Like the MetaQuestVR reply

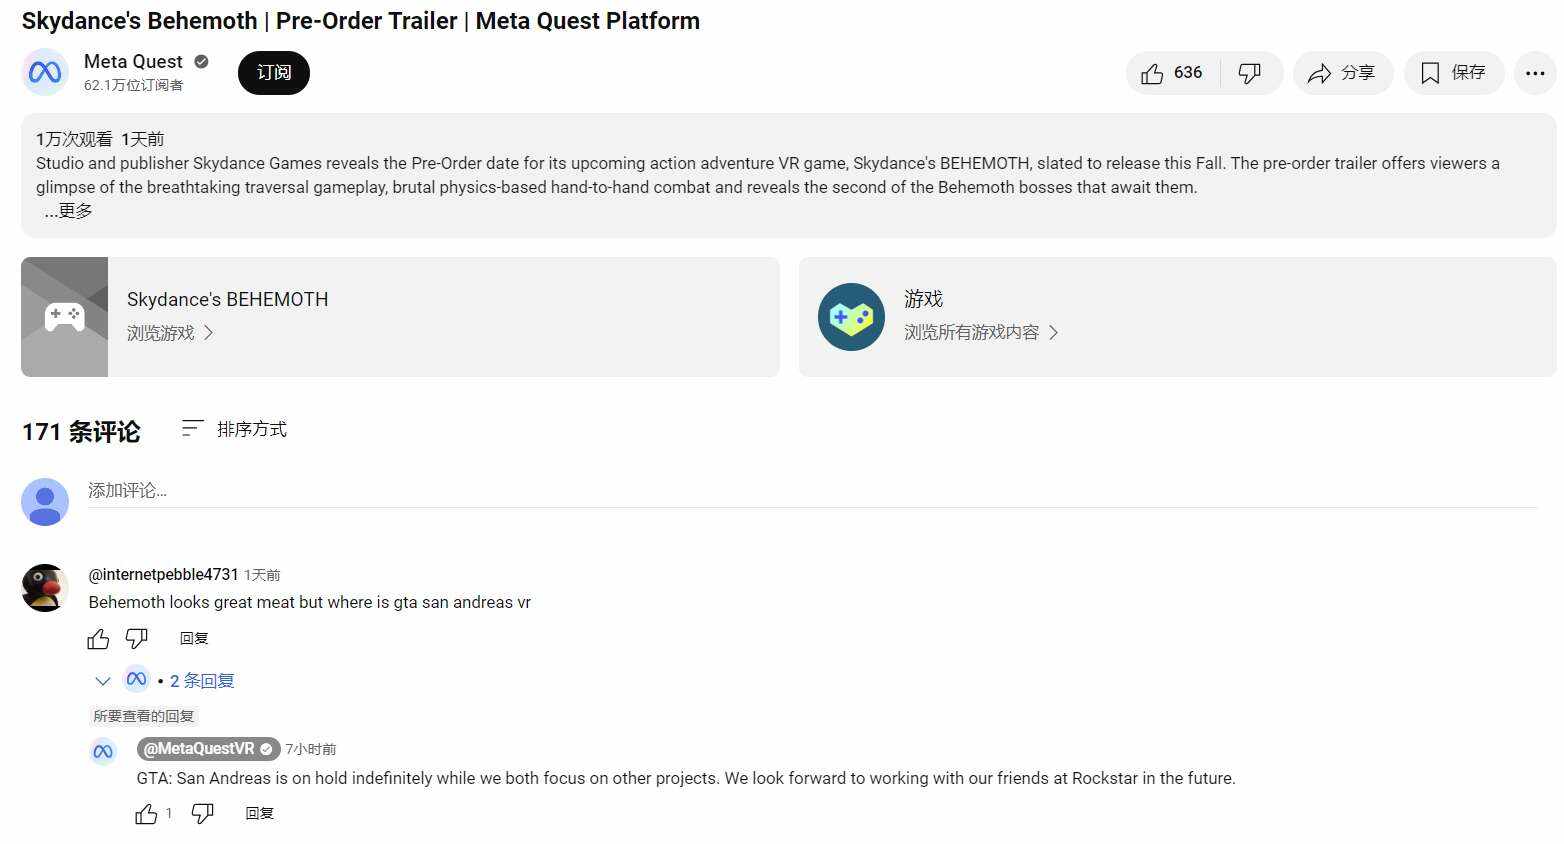[x=146, y=814]
